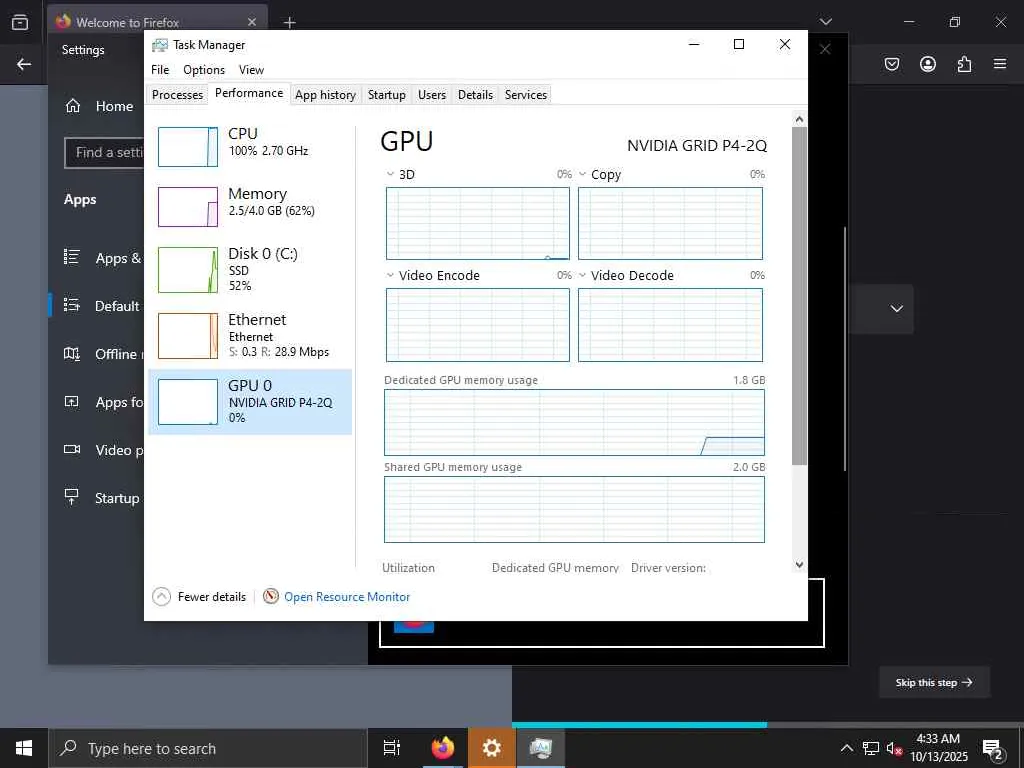1024x768 pixels.
Task: Select the Ethernet performance item
Action: [x=250, y=335]
